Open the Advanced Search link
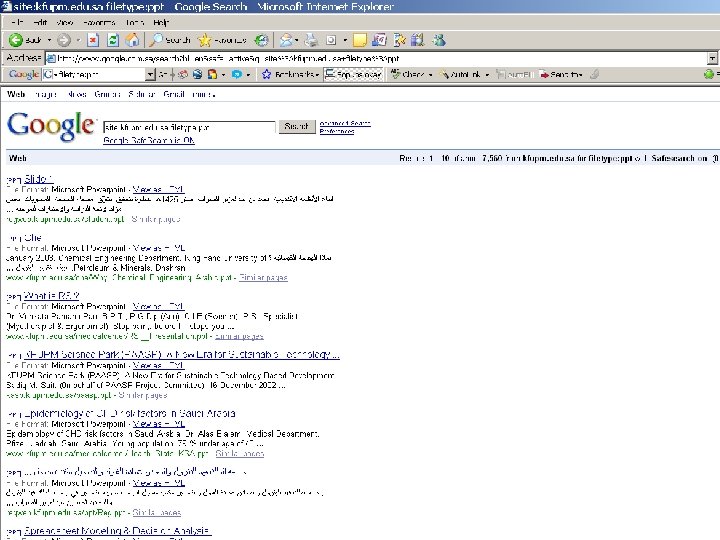 (x=345, y=123)
